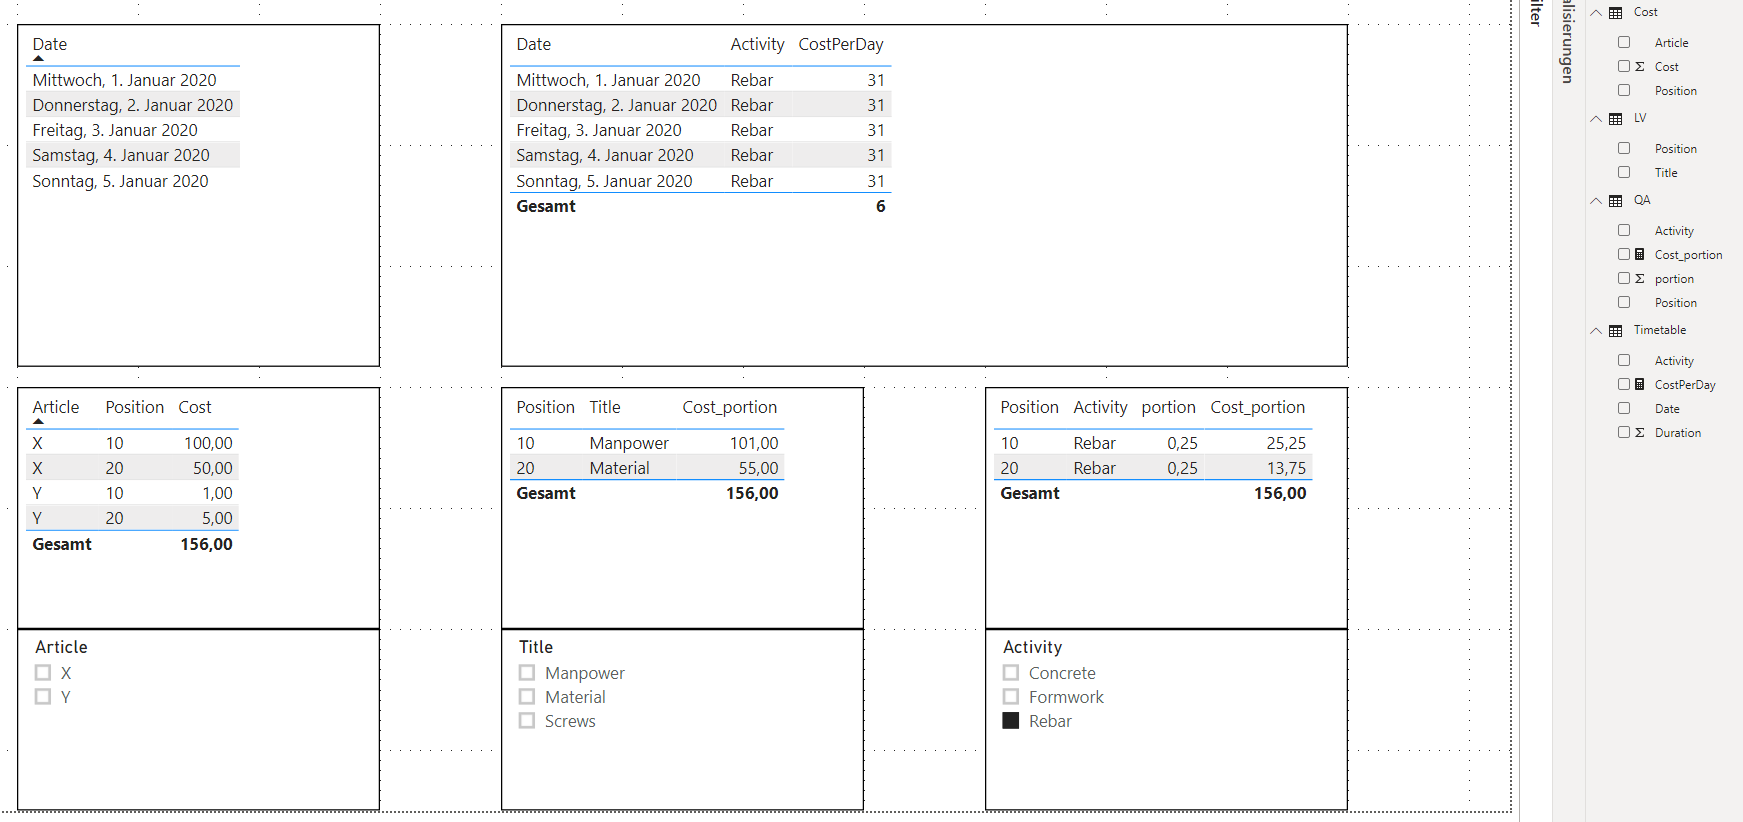Click the calculator icon beside Cost_portion measure

coord(1640,255)
